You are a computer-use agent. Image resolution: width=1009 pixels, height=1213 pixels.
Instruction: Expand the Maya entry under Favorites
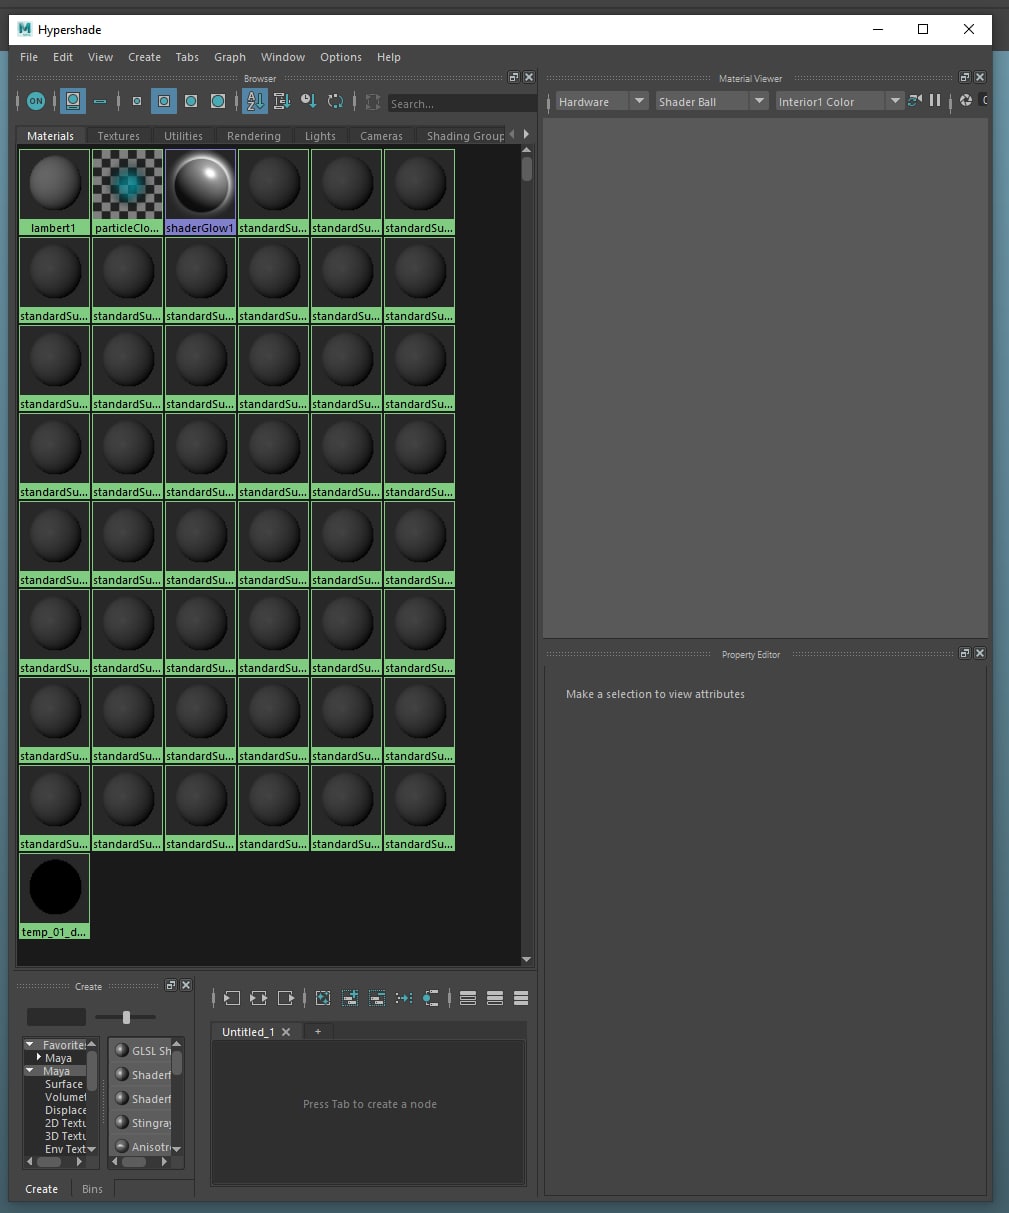coord(39,1058)
